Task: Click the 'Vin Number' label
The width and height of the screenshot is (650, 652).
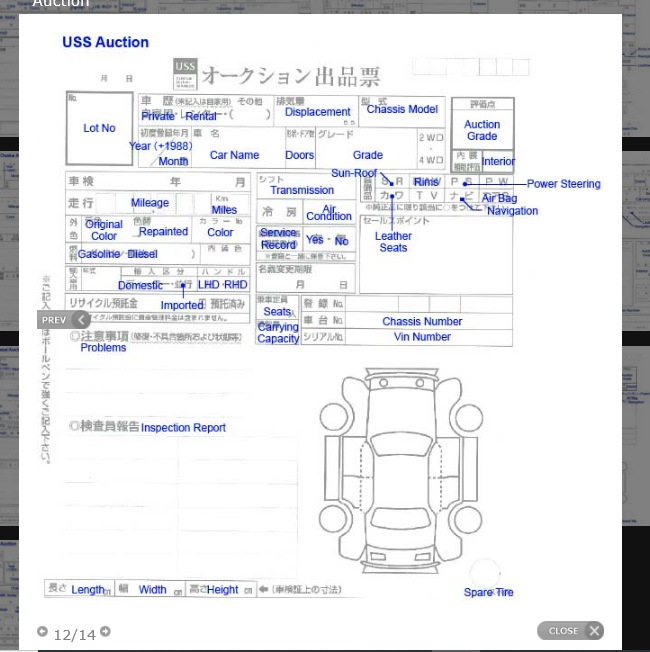Action: [422, 337]
